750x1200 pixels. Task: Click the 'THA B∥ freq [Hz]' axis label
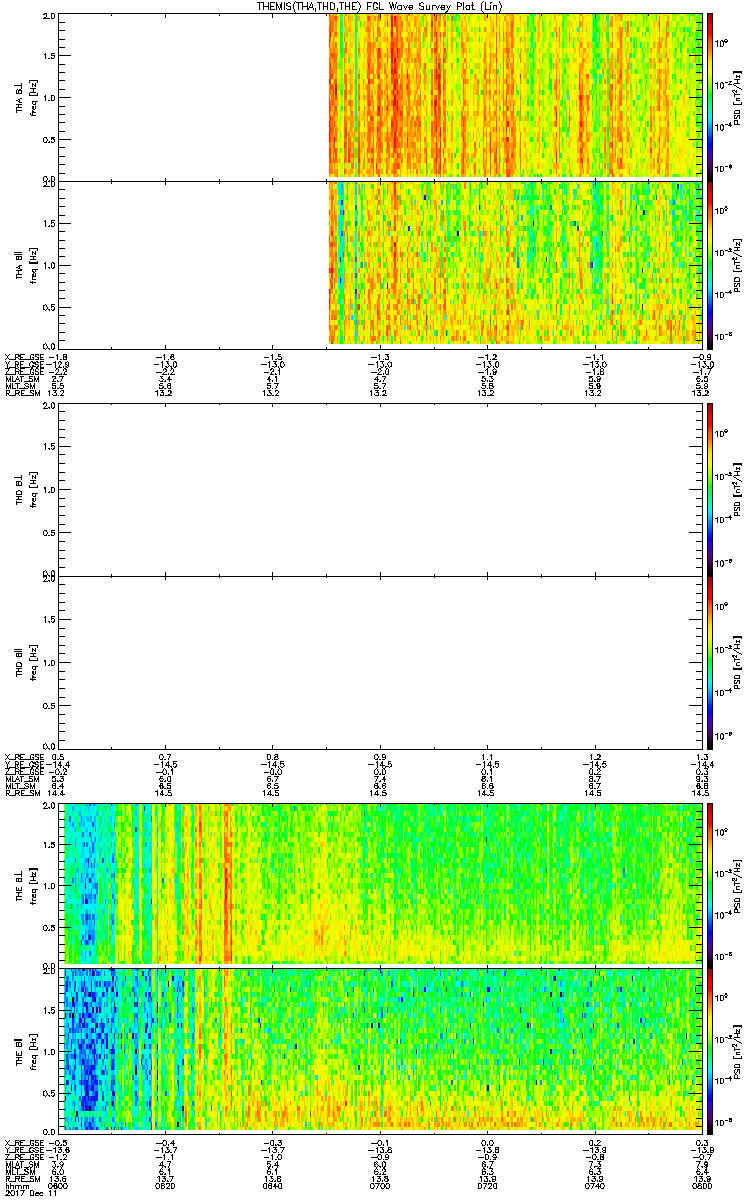tap(27, 264)
